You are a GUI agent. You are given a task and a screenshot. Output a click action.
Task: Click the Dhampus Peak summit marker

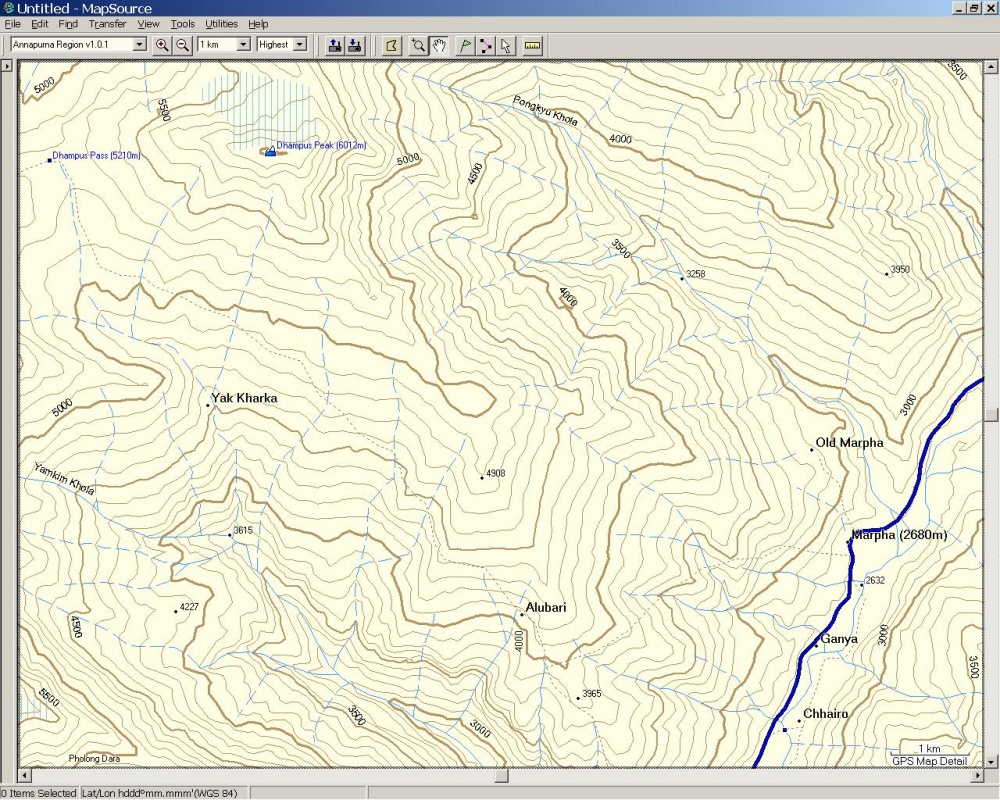[x=269, y=151]
